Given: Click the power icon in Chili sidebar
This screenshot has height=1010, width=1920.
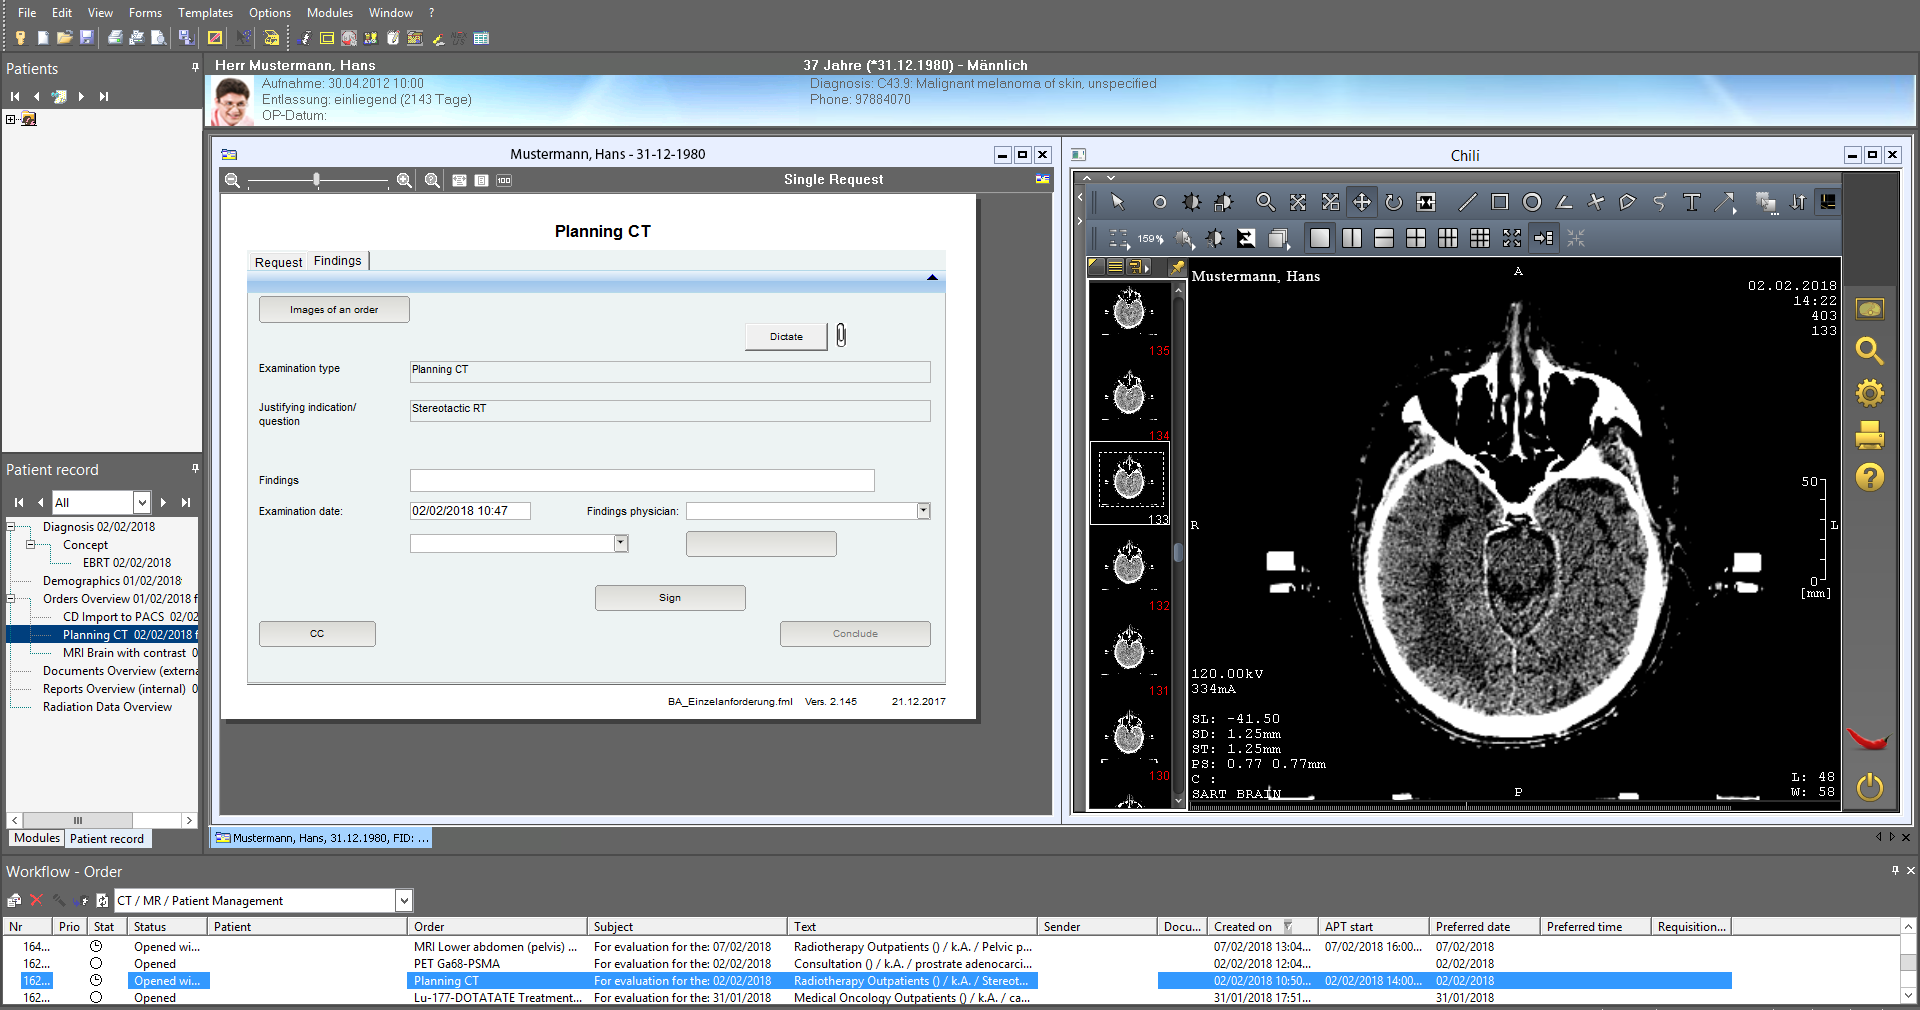Looking at the screenshot, I should (x=1869, y=787).
